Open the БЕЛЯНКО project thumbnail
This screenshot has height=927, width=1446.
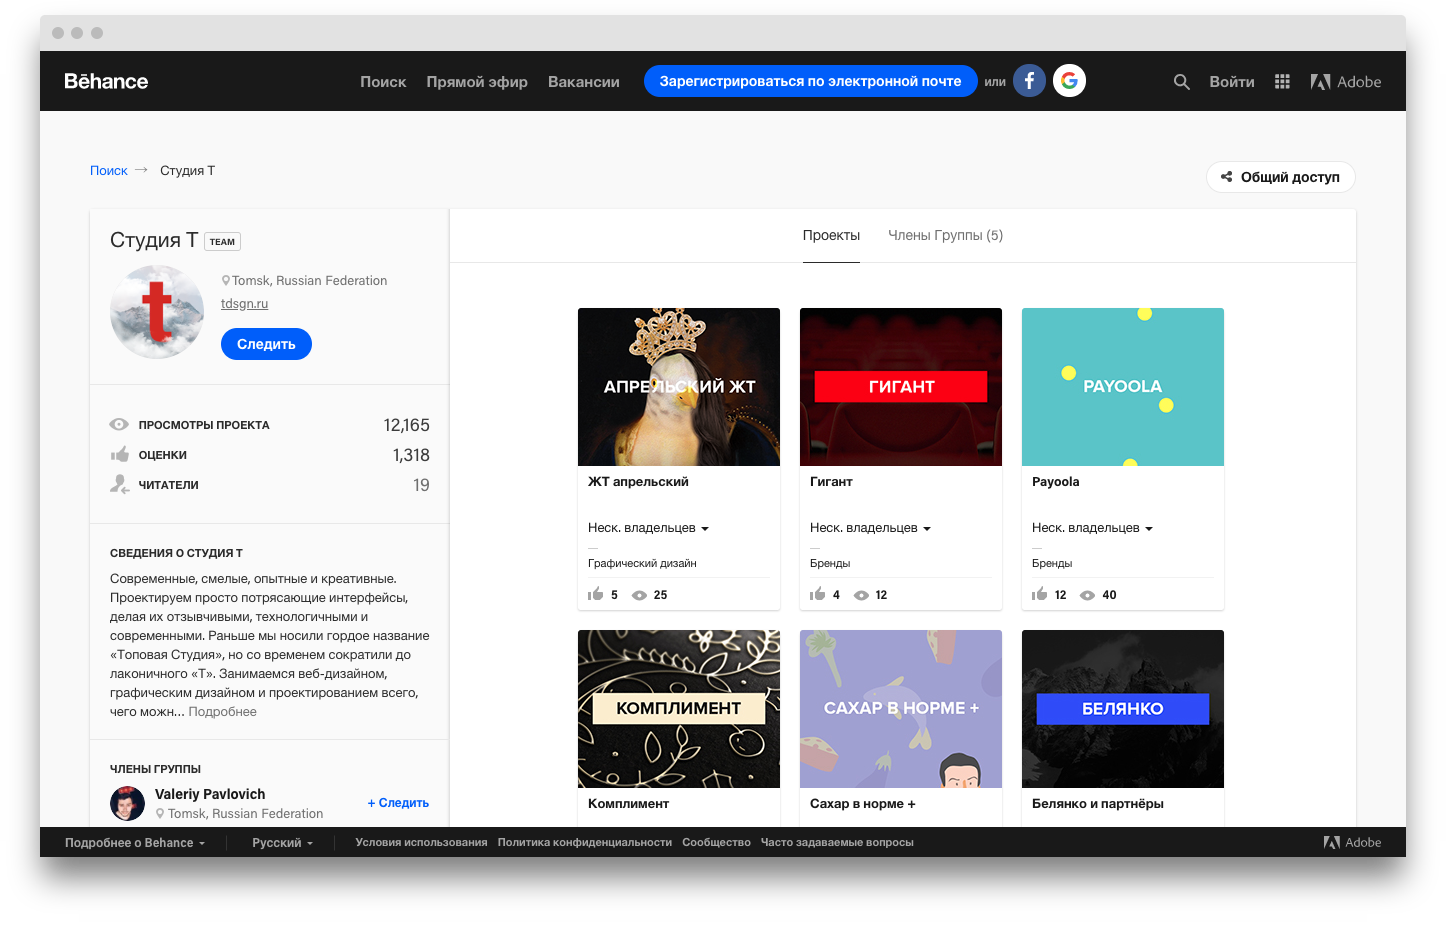(x=1123, y=709)
